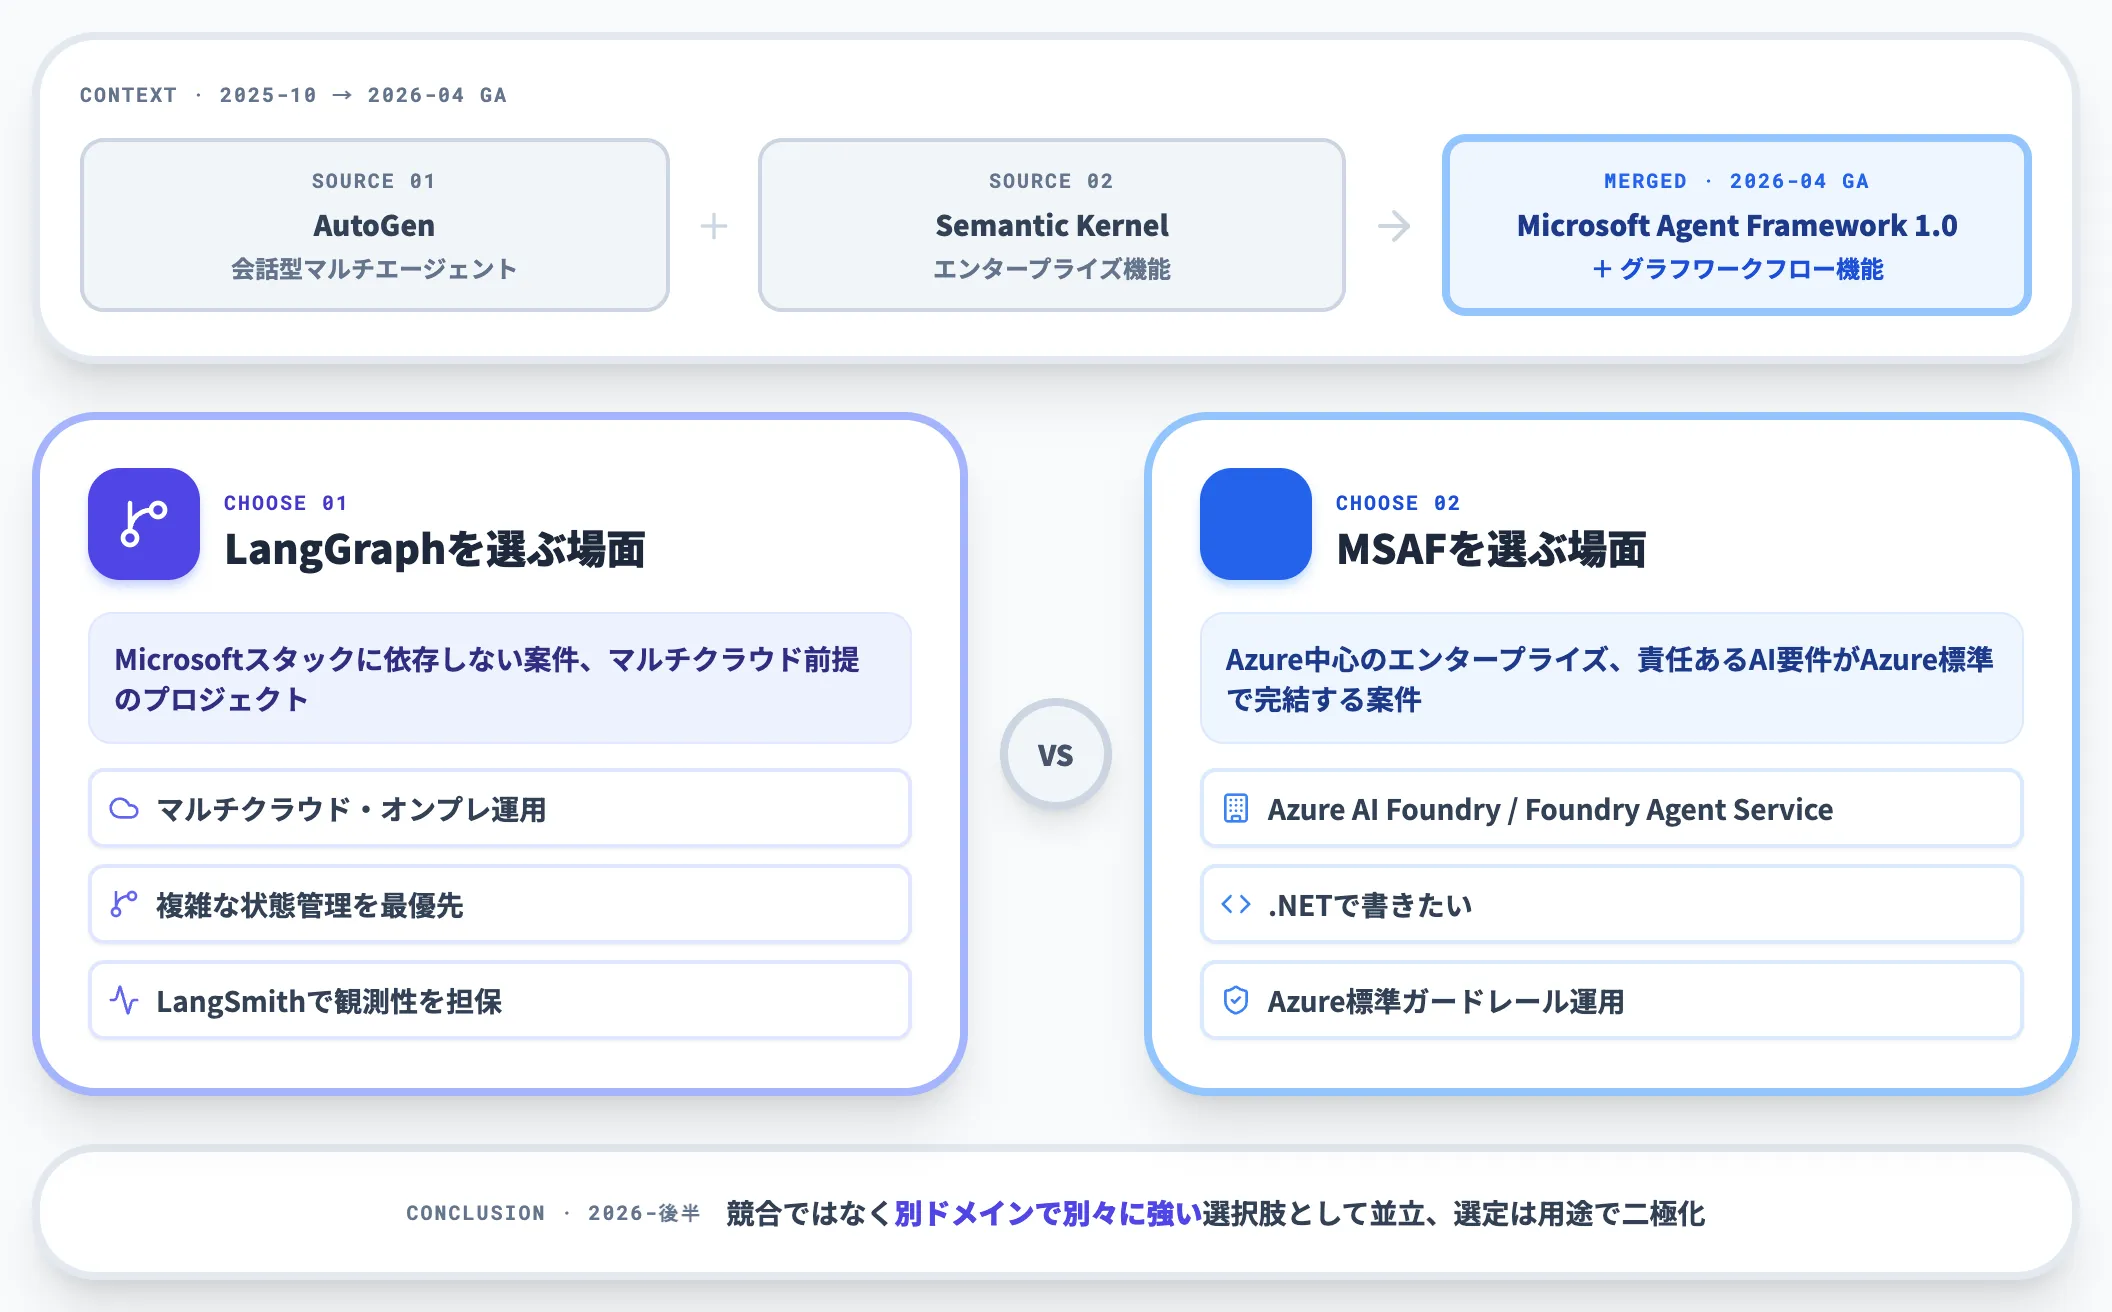2112x1312 pixels.
Task: Click the activity pulse icon beside LangSmith
Action: pyautogui.click(x=124, y=1000)
